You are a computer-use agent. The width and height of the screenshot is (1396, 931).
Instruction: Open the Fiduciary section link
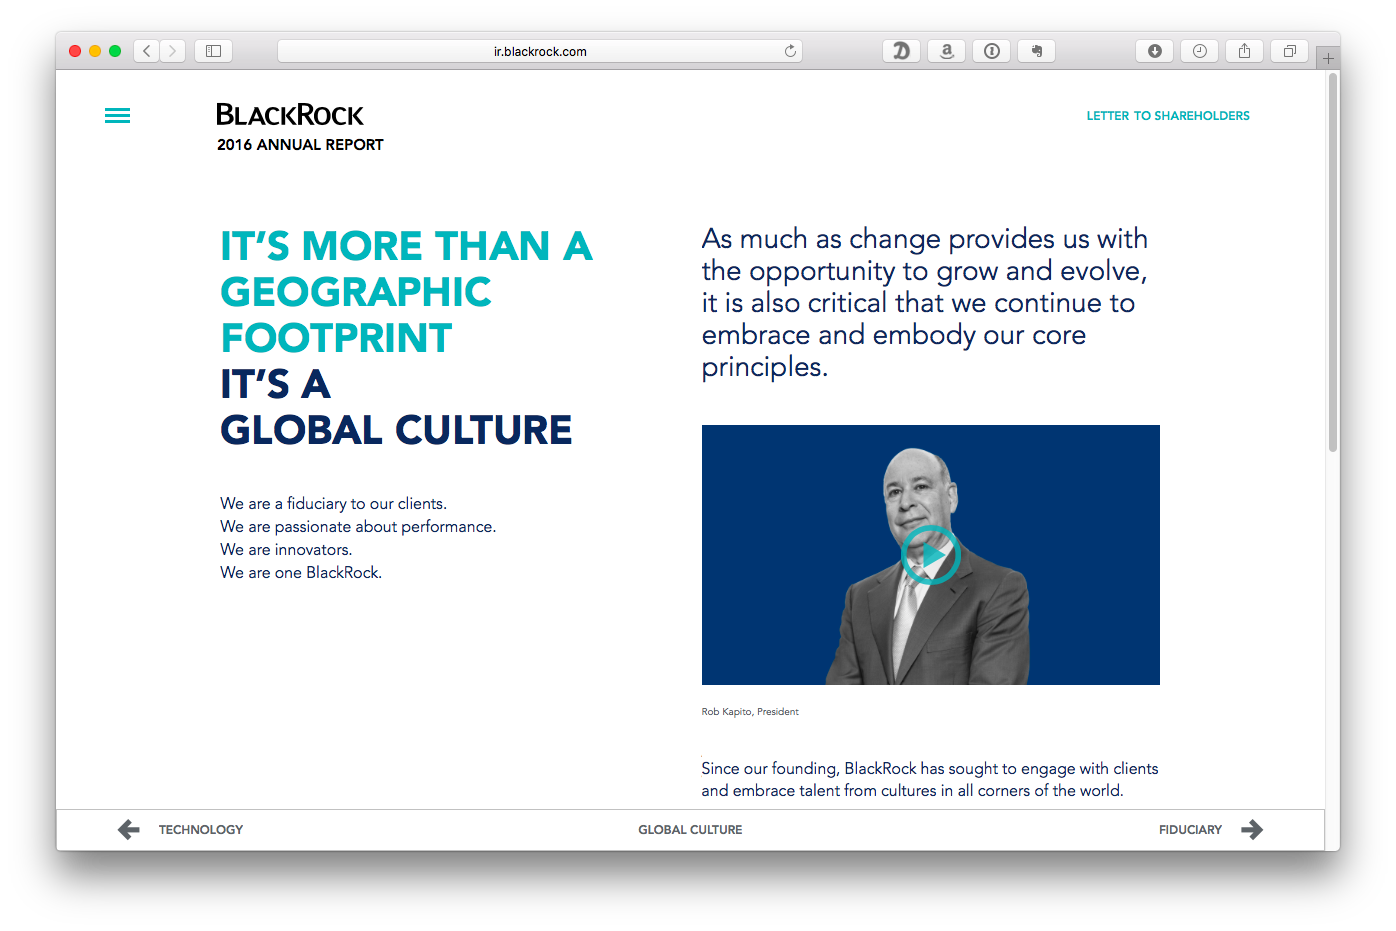tap(1190, 830)
